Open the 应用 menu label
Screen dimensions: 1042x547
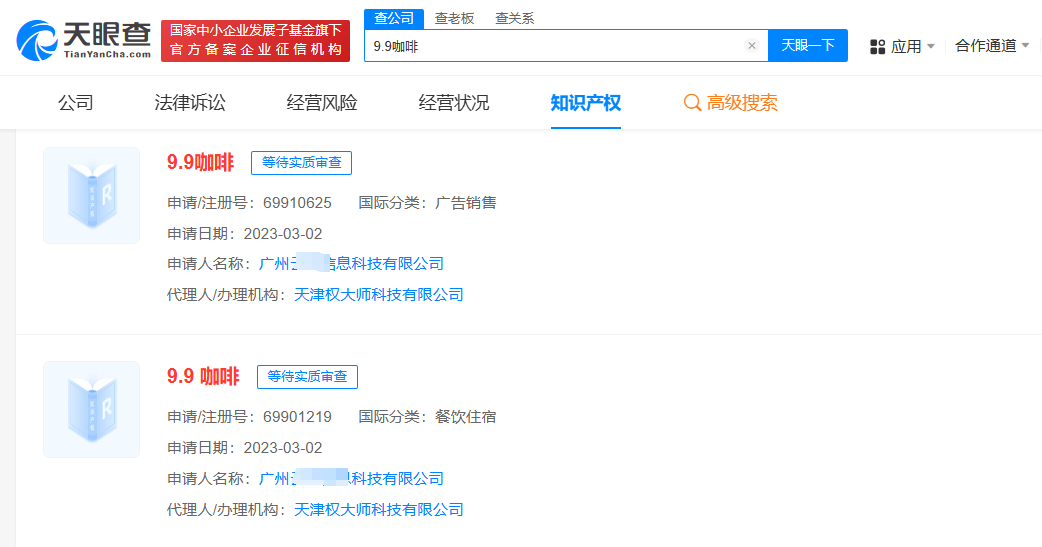pyautogui.click(x=906, y=47)
